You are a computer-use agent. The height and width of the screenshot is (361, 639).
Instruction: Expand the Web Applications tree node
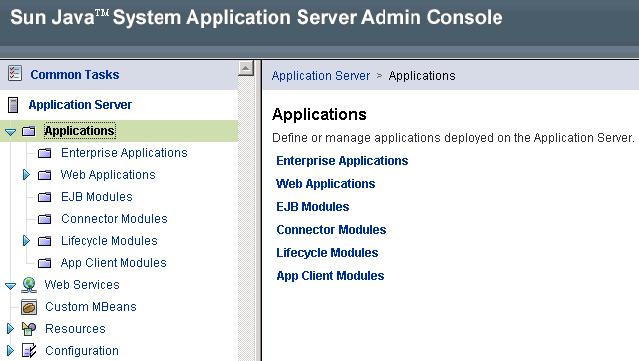point(26,175)
